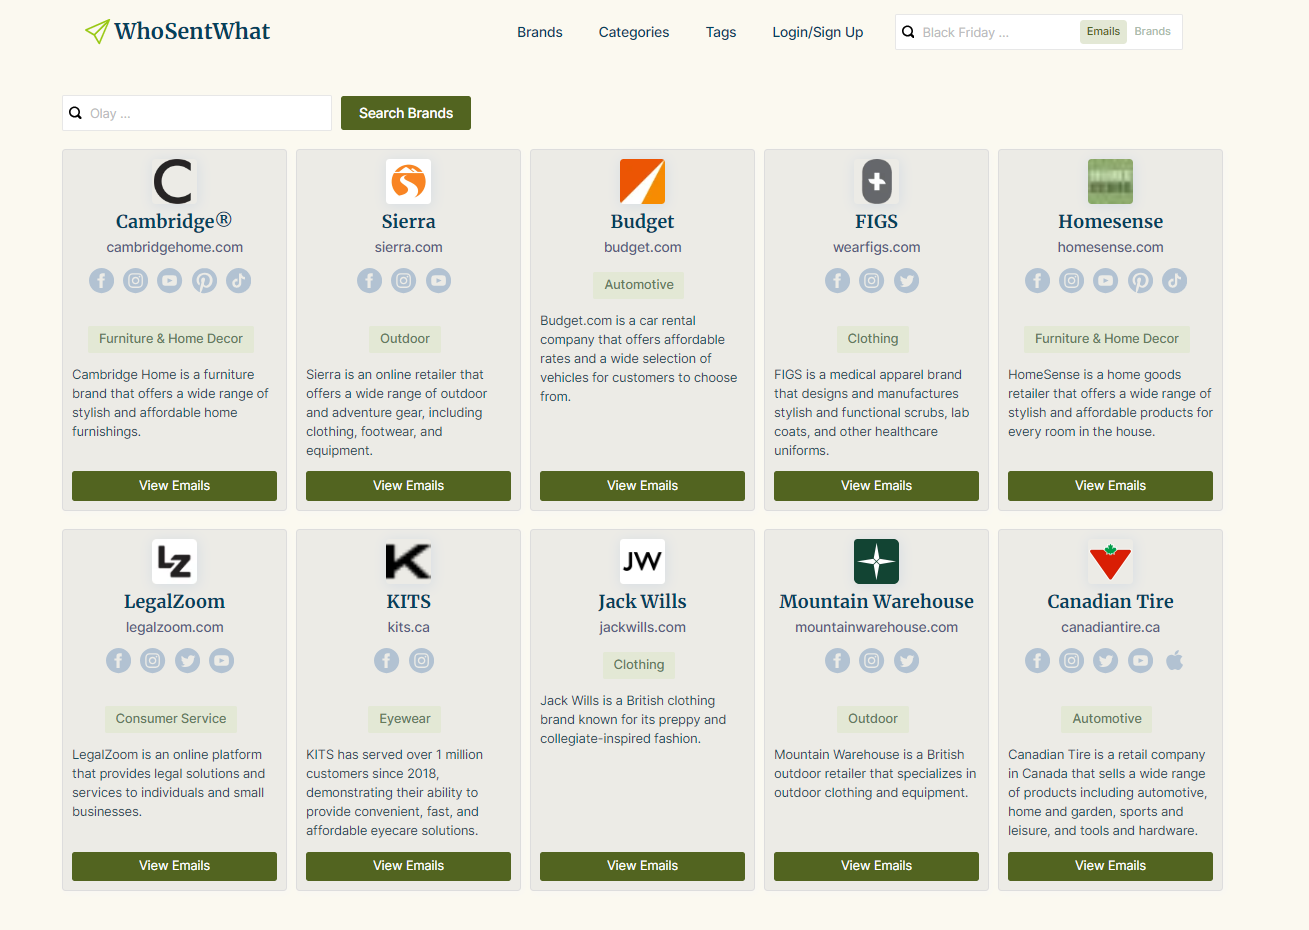The height and width of the screenshot is (930, 1309).
Task: Click the Search Brands button
Action: tap(406, 113)
